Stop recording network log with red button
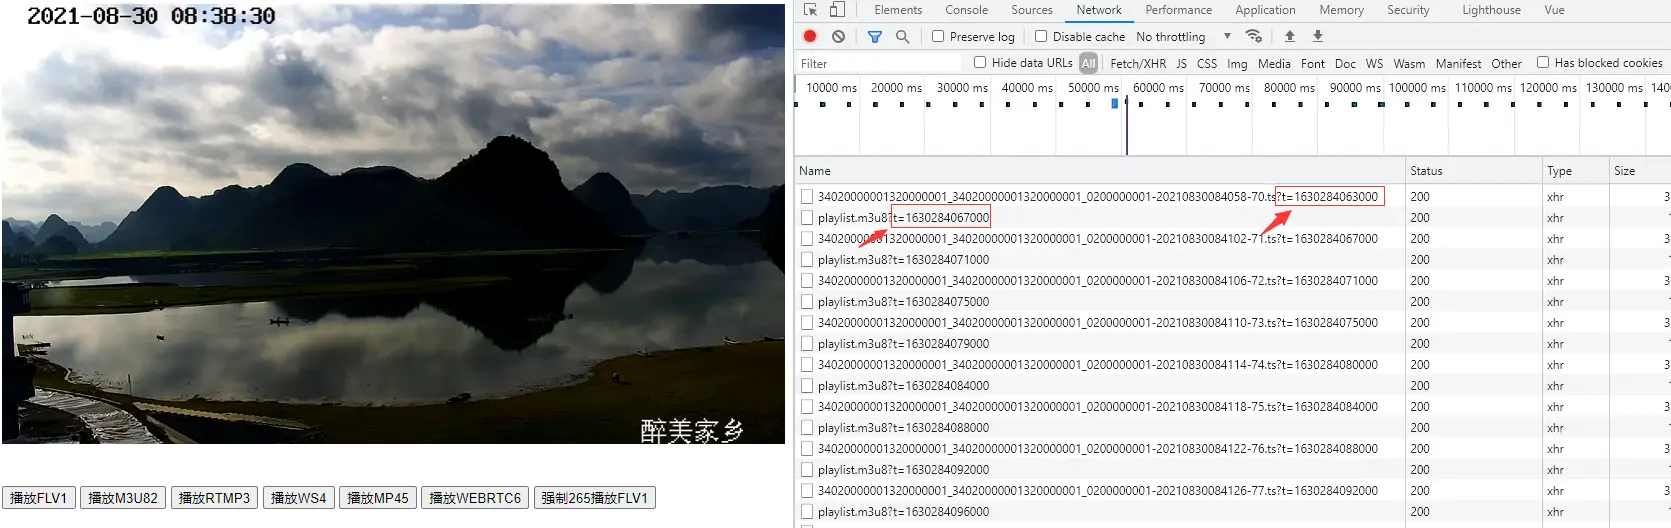Image resolution: width=1671 pixels, height=528 pixels. [810, 36]
